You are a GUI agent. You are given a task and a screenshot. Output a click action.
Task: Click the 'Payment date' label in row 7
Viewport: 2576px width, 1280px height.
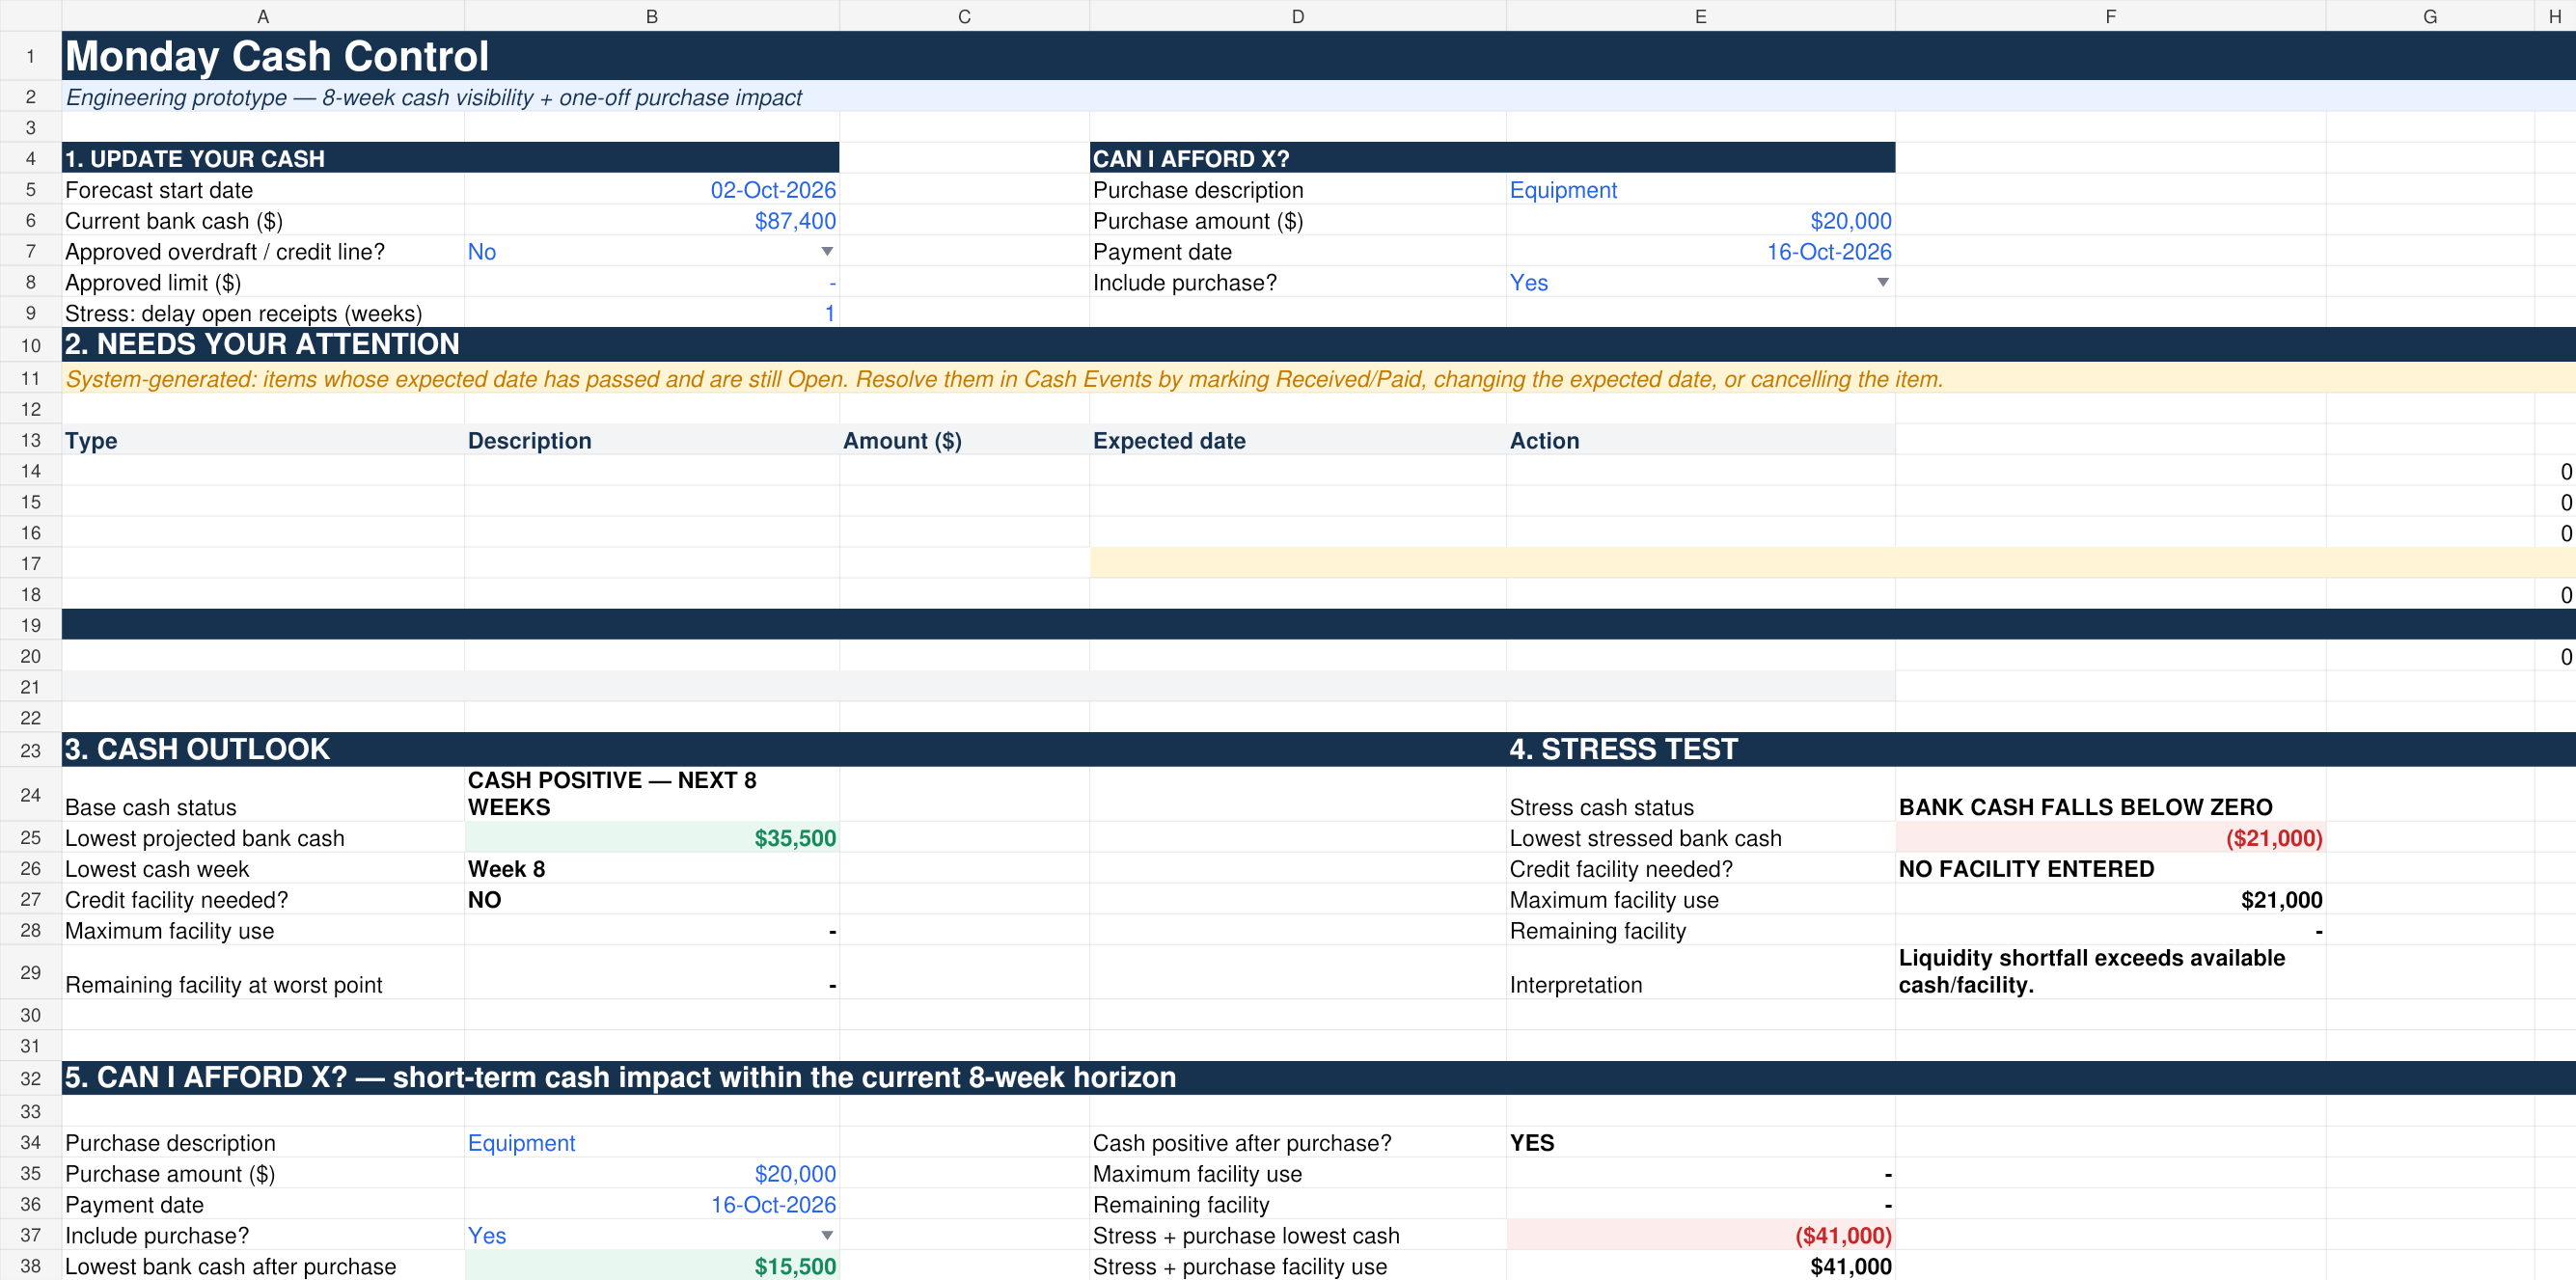pyautogui.click(x=1162, y=252)
